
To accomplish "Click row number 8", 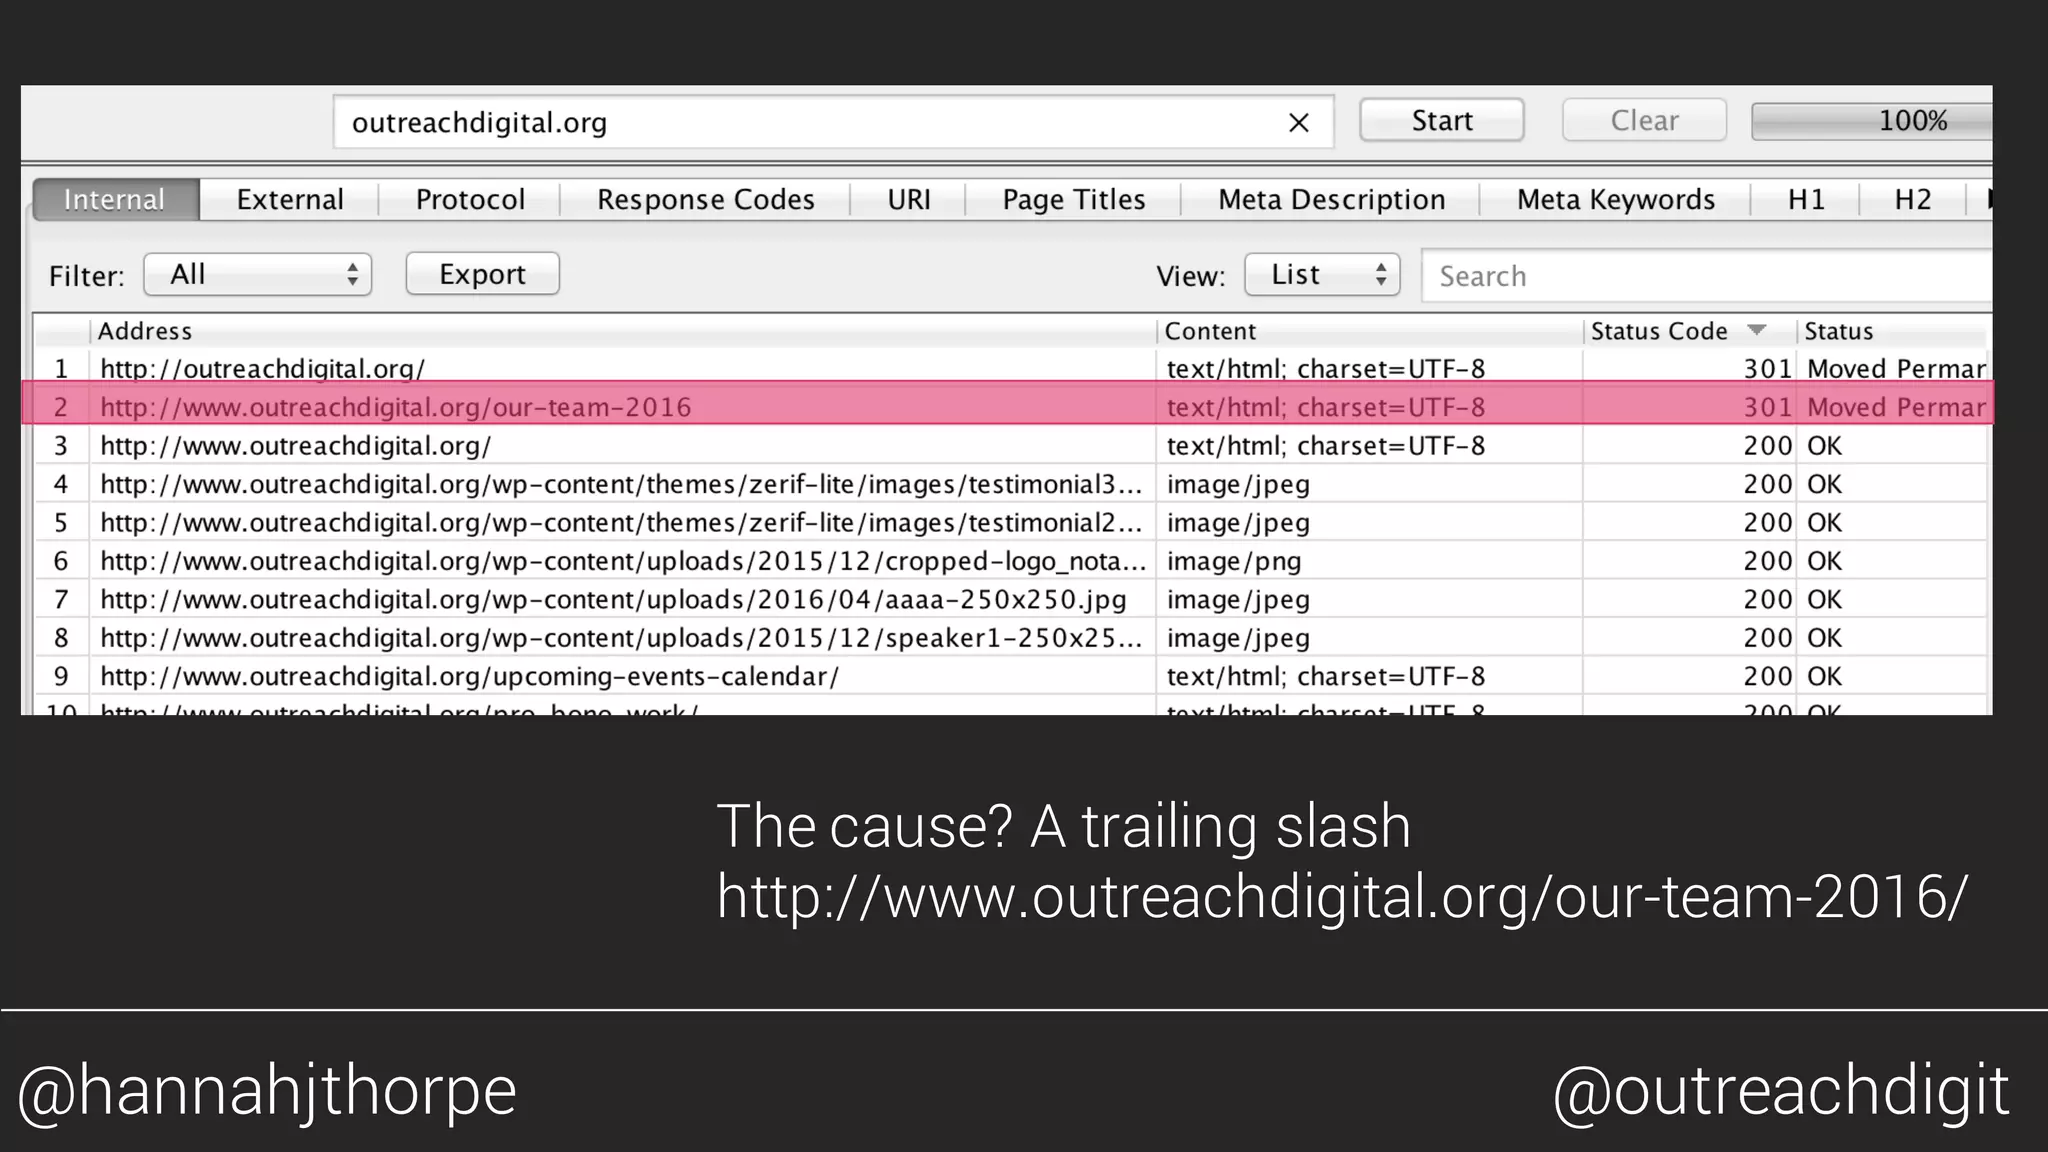I will [x=61, y=638].
